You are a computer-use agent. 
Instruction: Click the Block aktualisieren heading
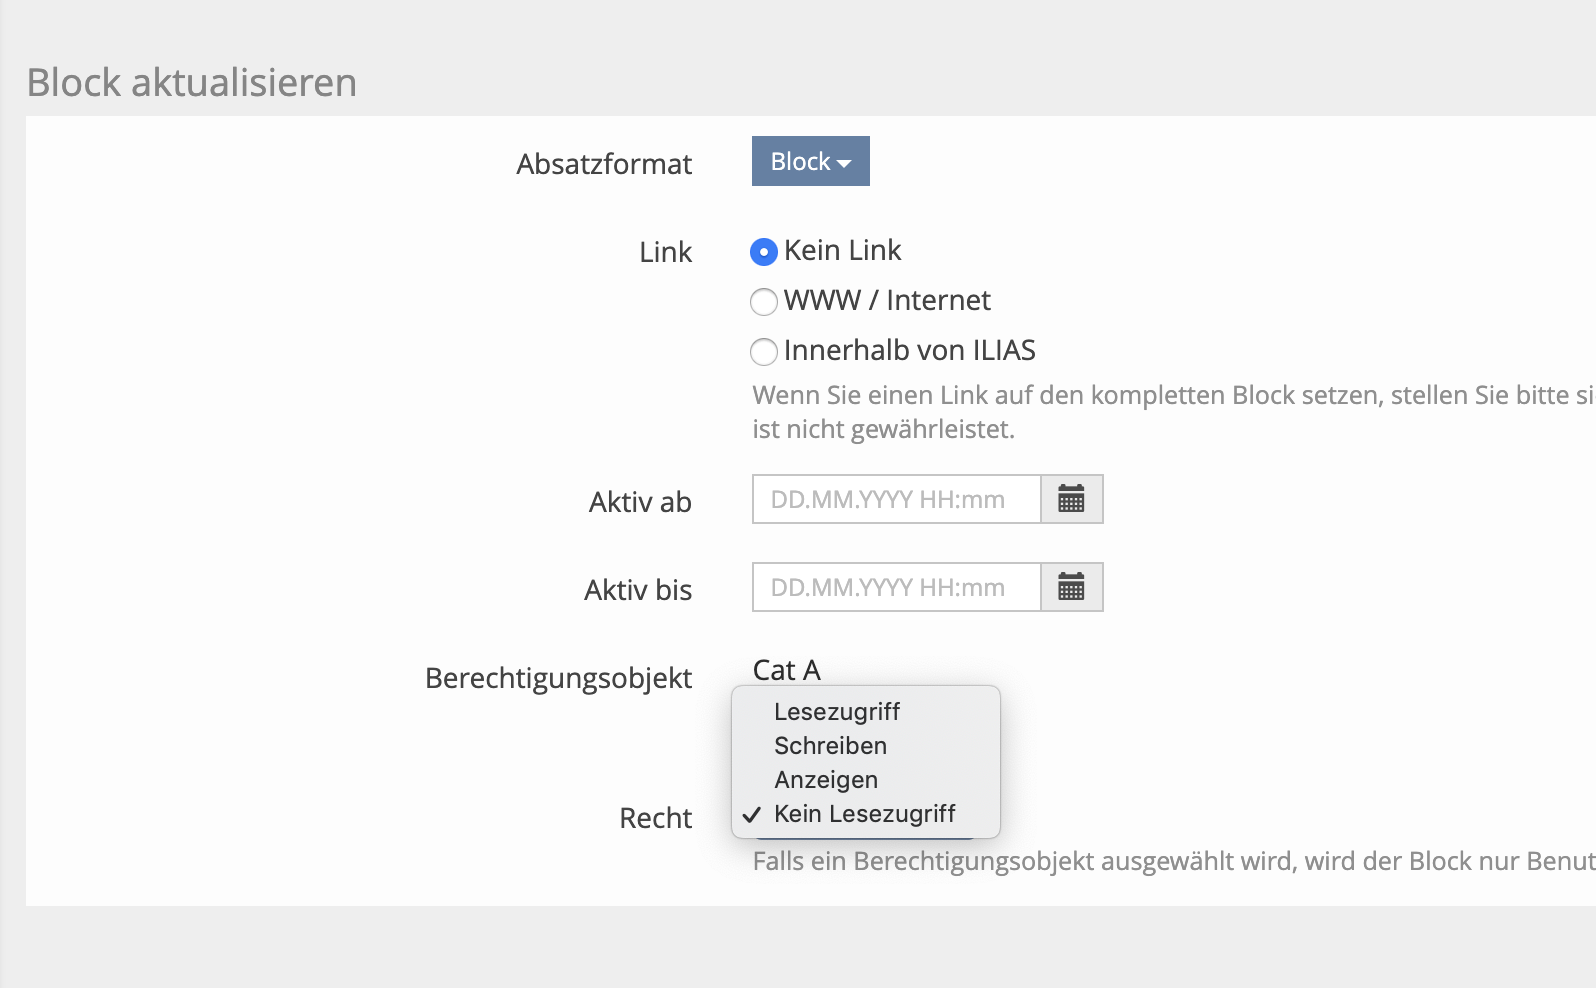(191, 82)
